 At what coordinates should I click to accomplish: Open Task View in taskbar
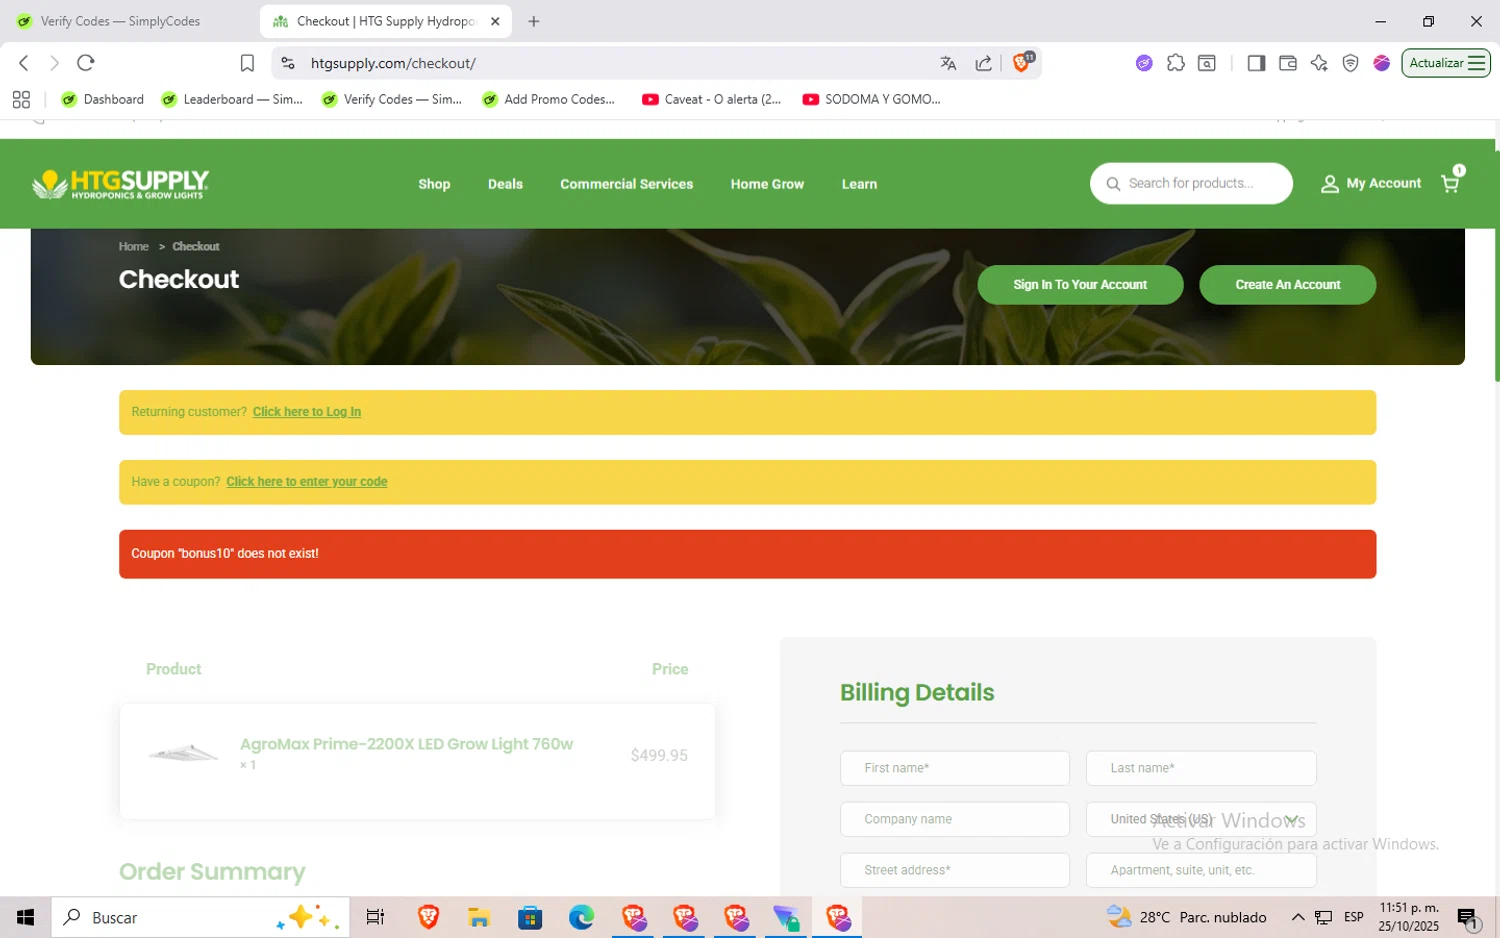[x=375, y=917]
